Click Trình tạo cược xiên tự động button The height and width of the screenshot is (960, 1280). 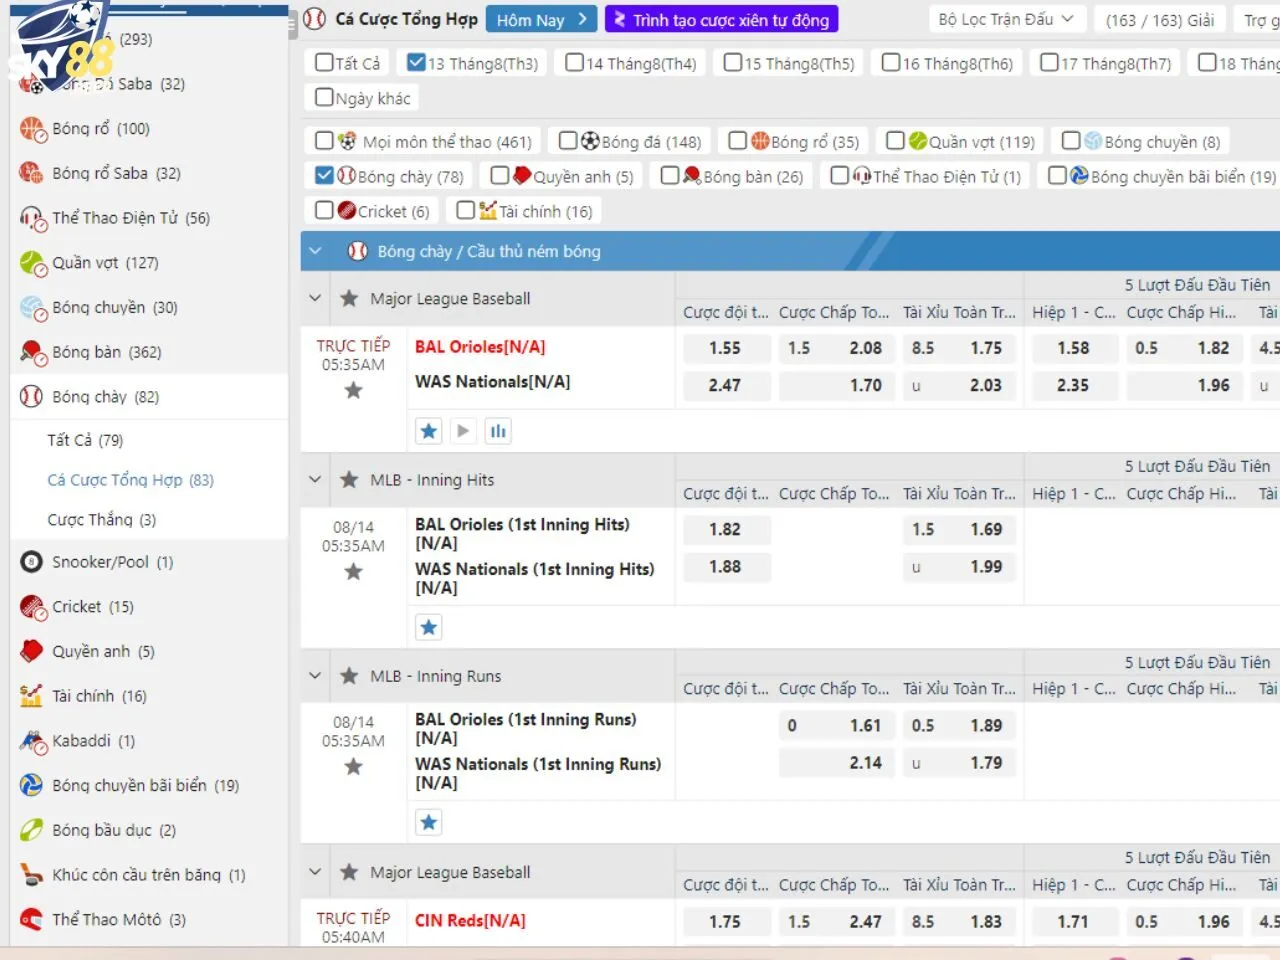coord(722,19)
